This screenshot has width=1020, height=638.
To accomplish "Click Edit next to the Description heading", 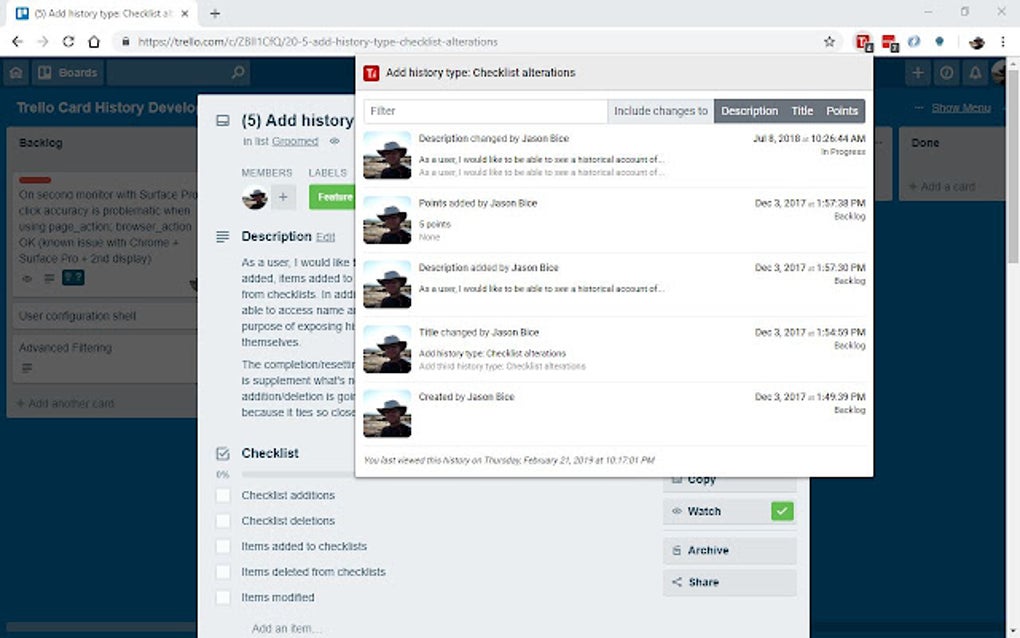I will point(324,237).
